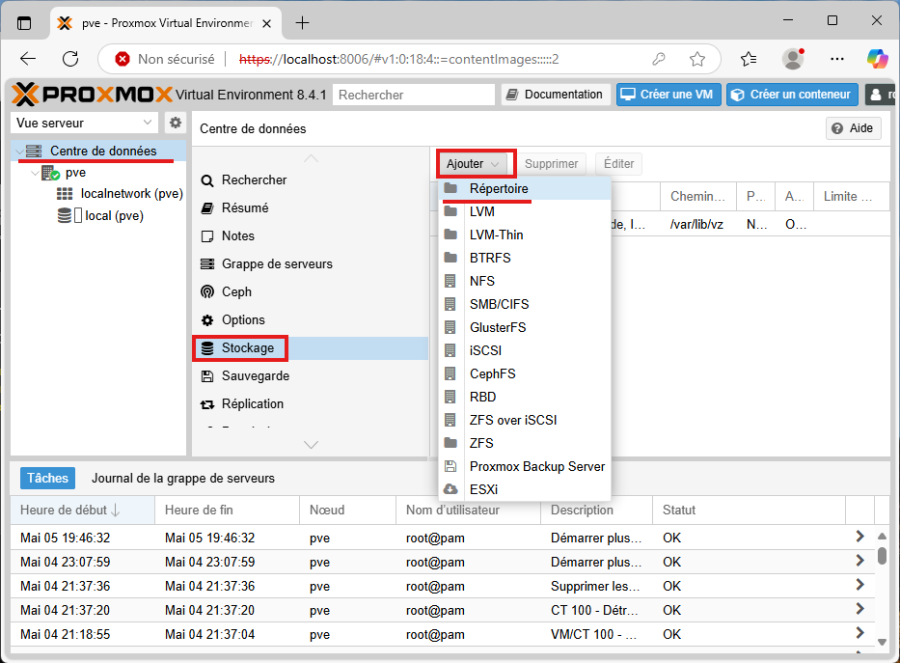
Task: Open the browser favorites list icon
Action: (x=748, y=59)
